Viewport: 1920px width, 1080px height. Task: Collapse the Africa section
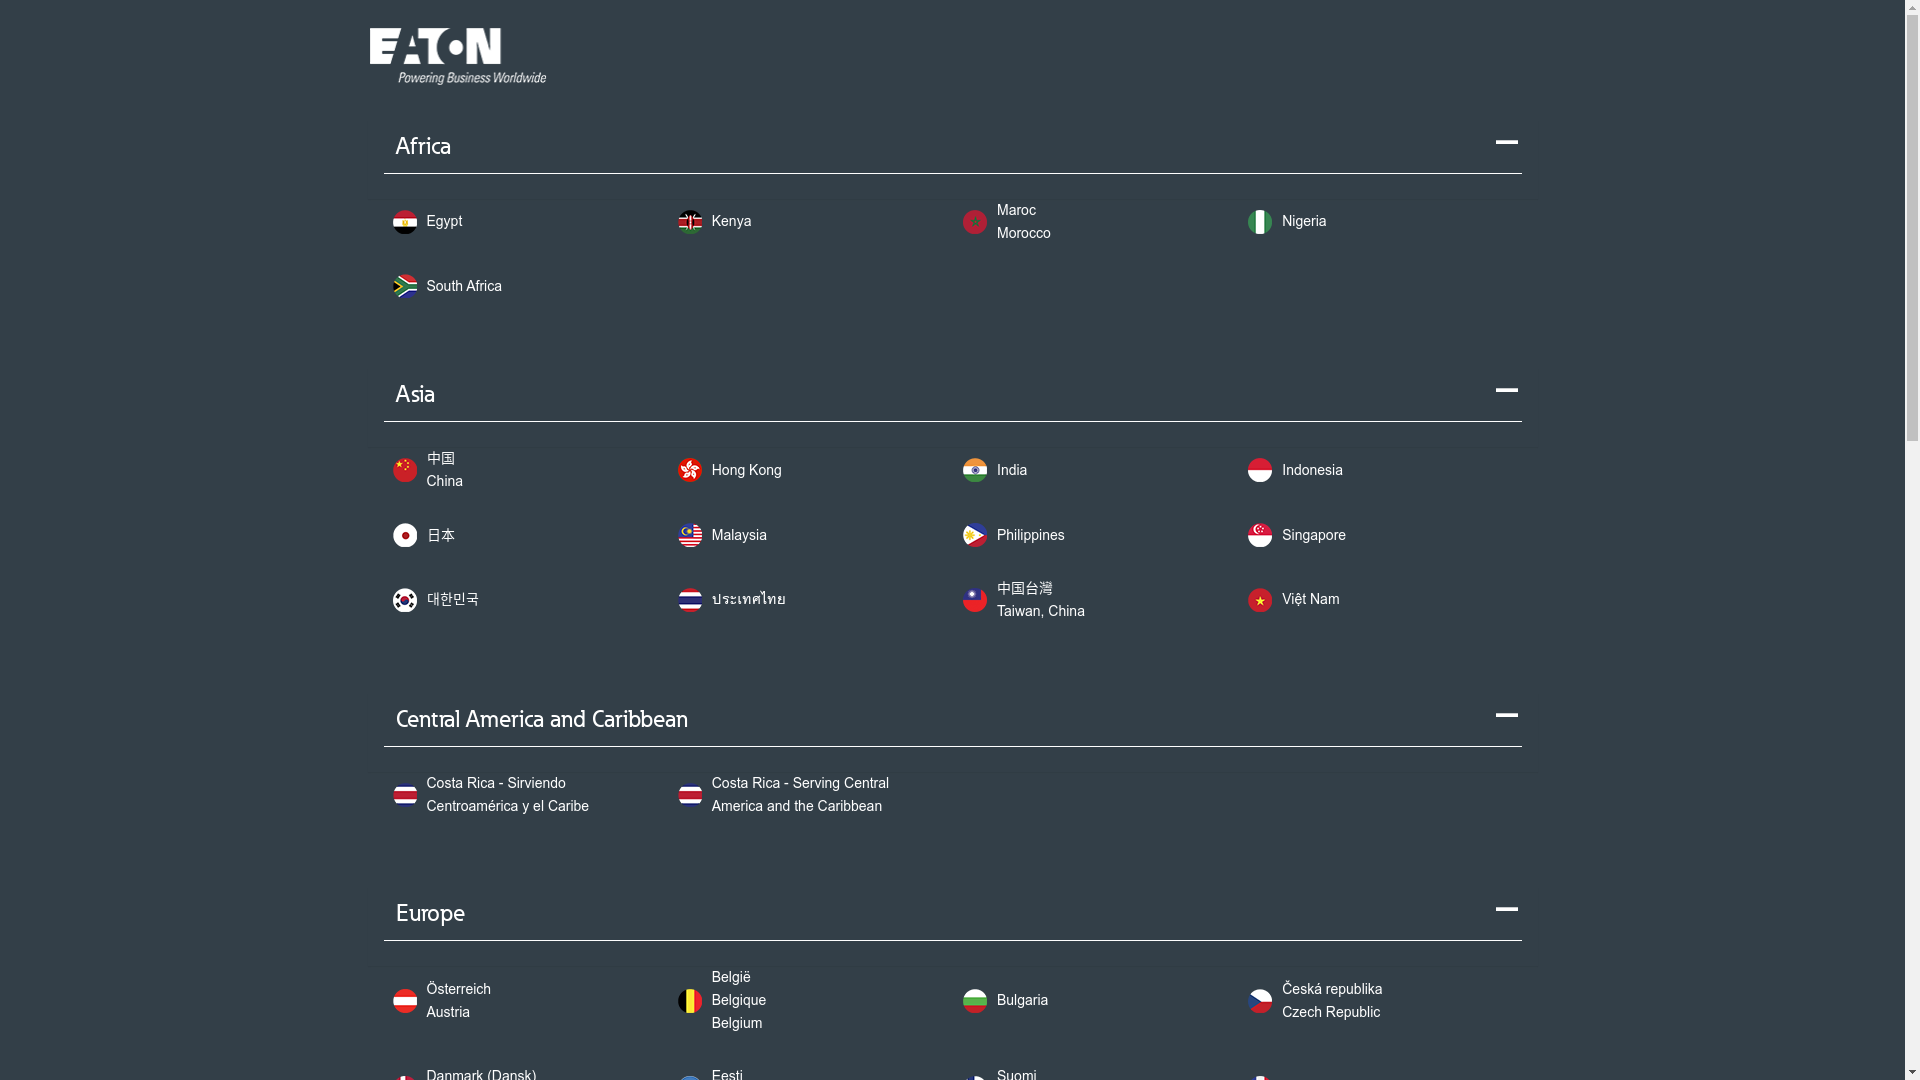pyautogui.click(x=1506, y=143)
